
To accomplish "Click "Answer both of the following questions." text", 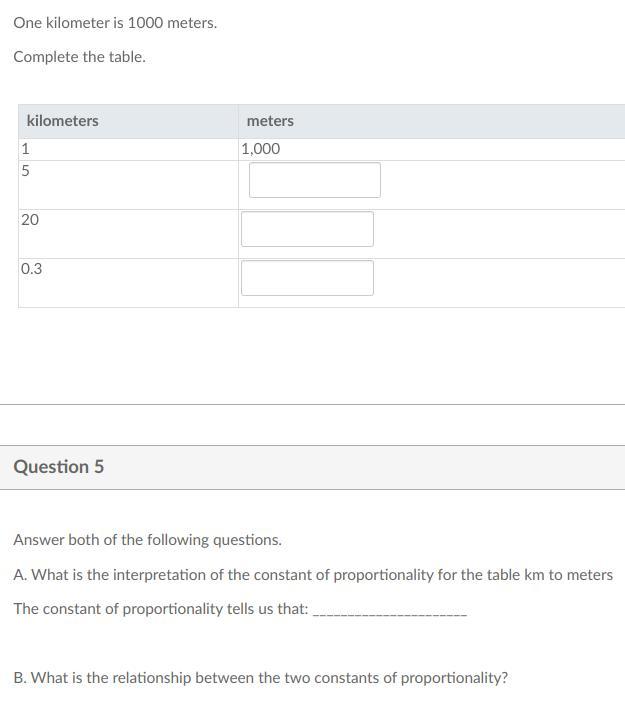I will pos(148,540).
